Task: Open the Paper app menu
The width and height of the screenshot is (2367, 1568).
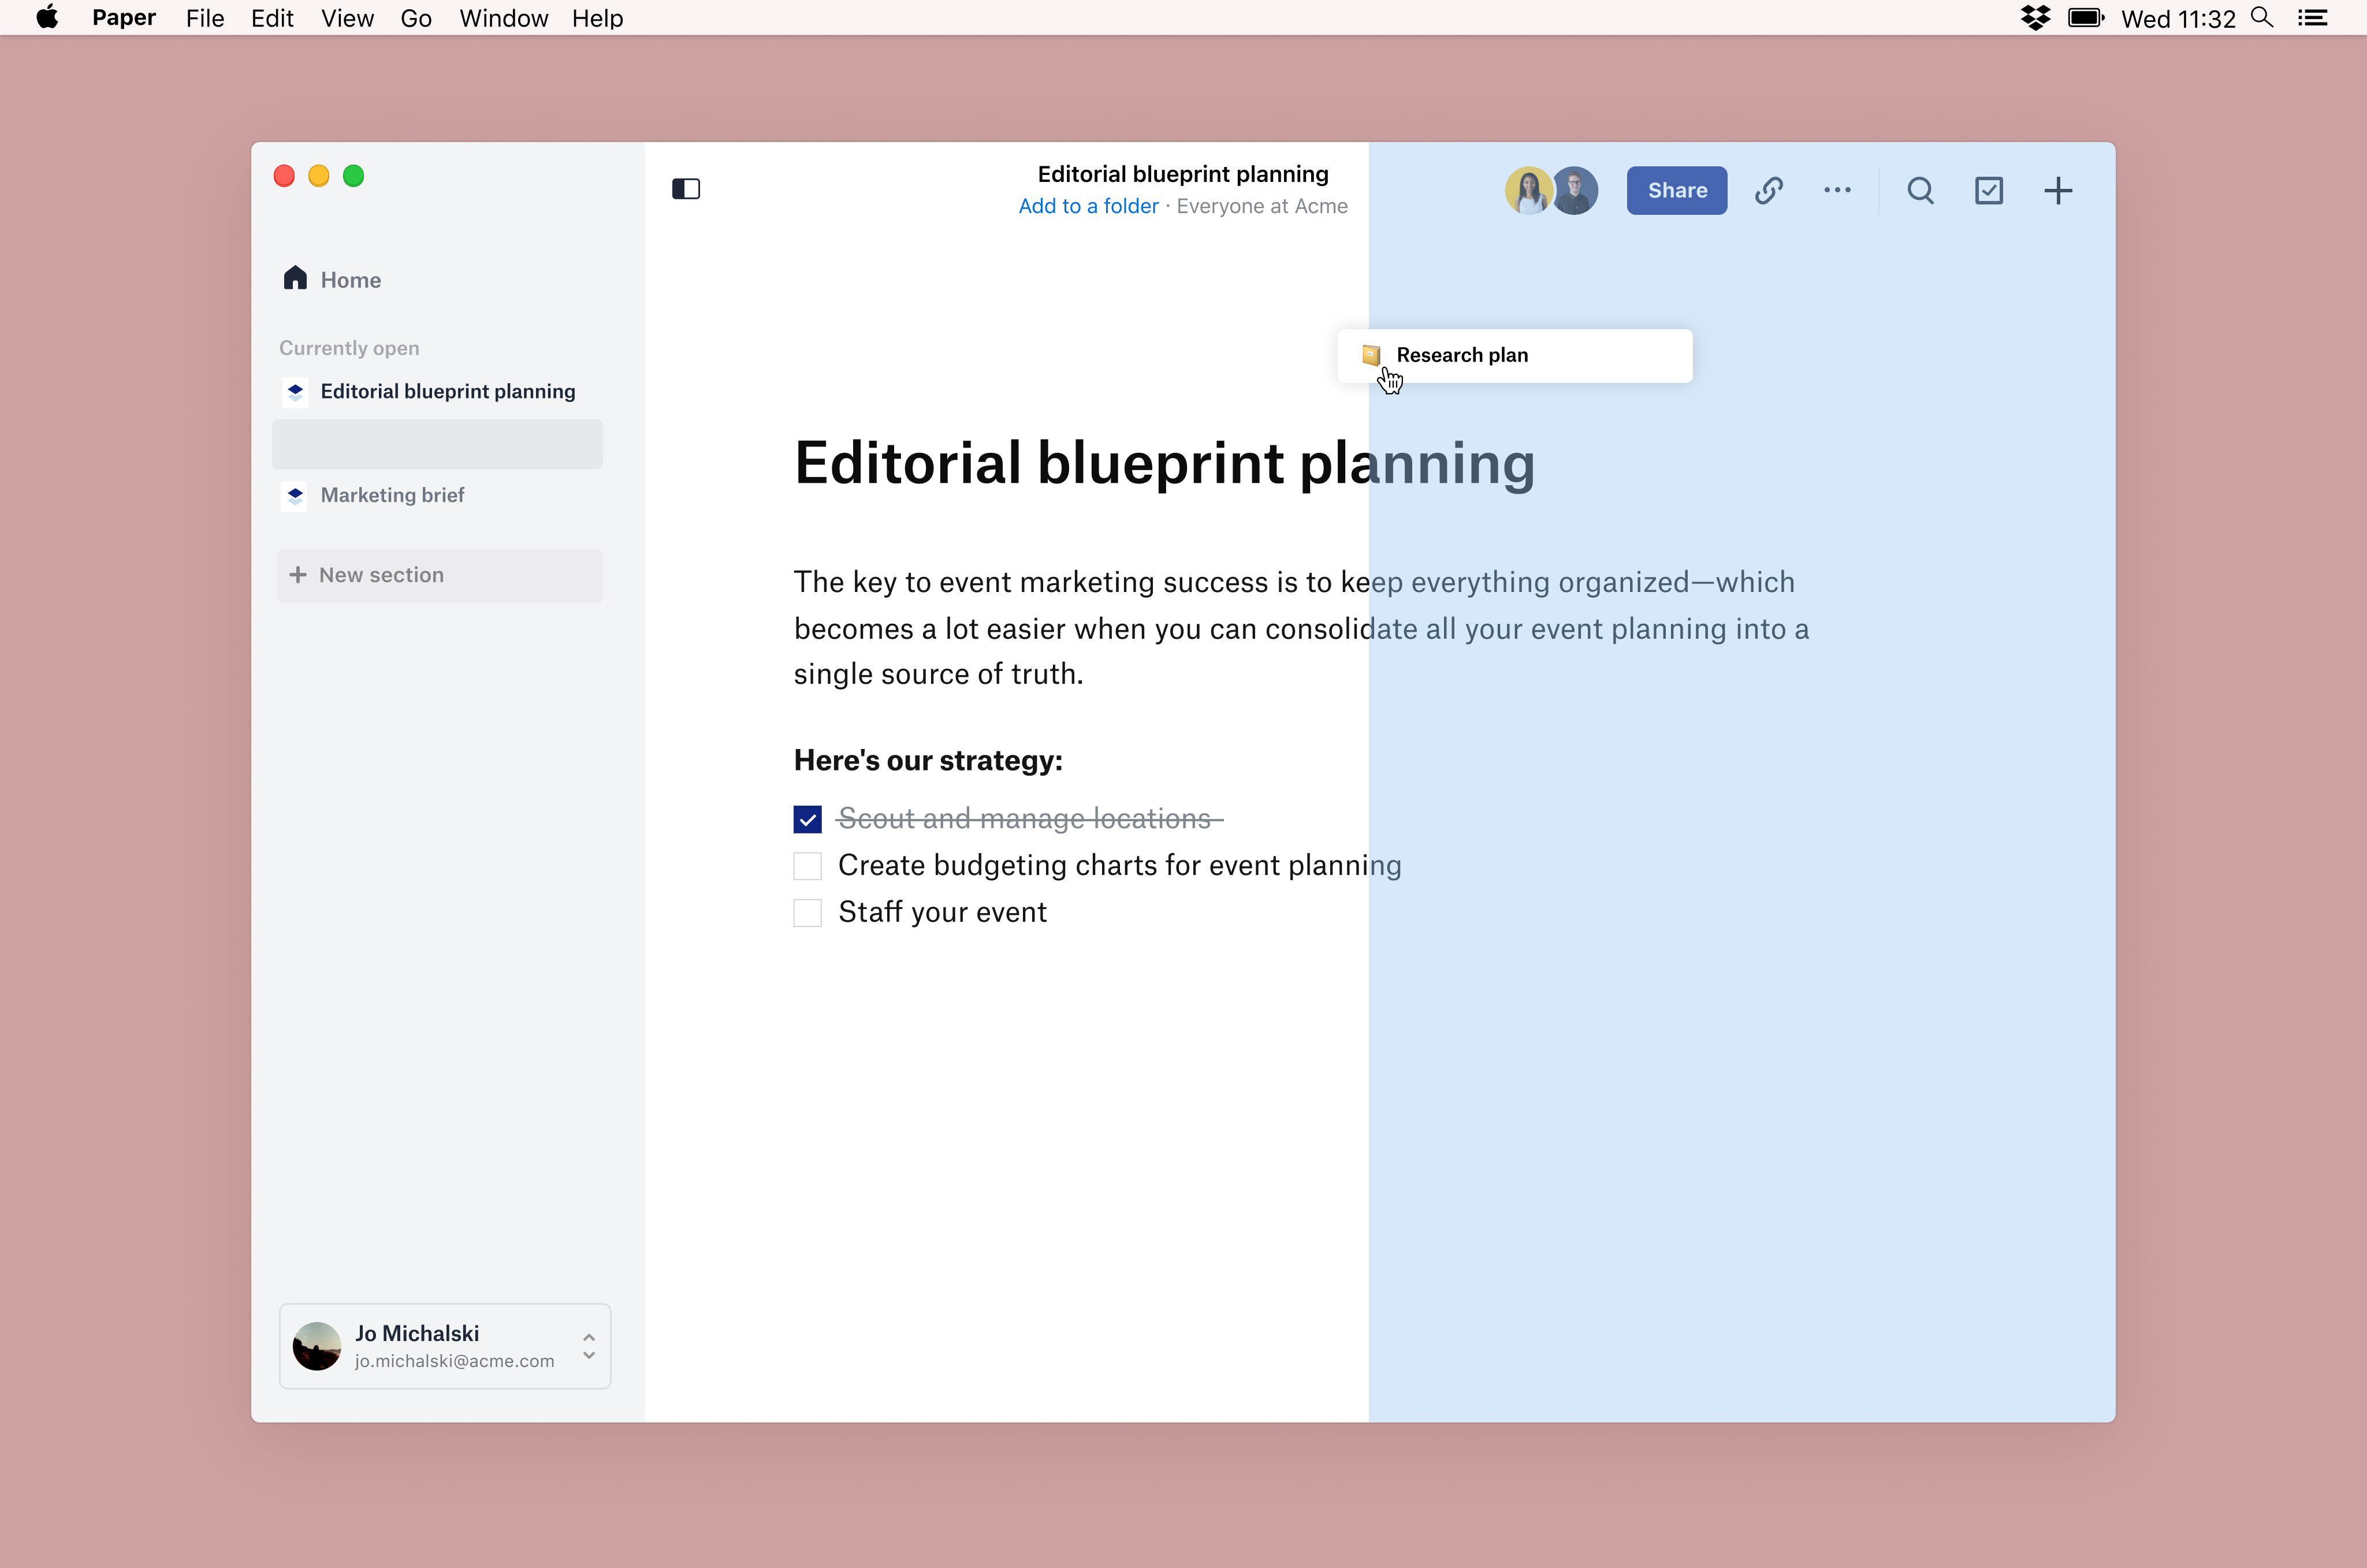Action: tap(124, 18)
